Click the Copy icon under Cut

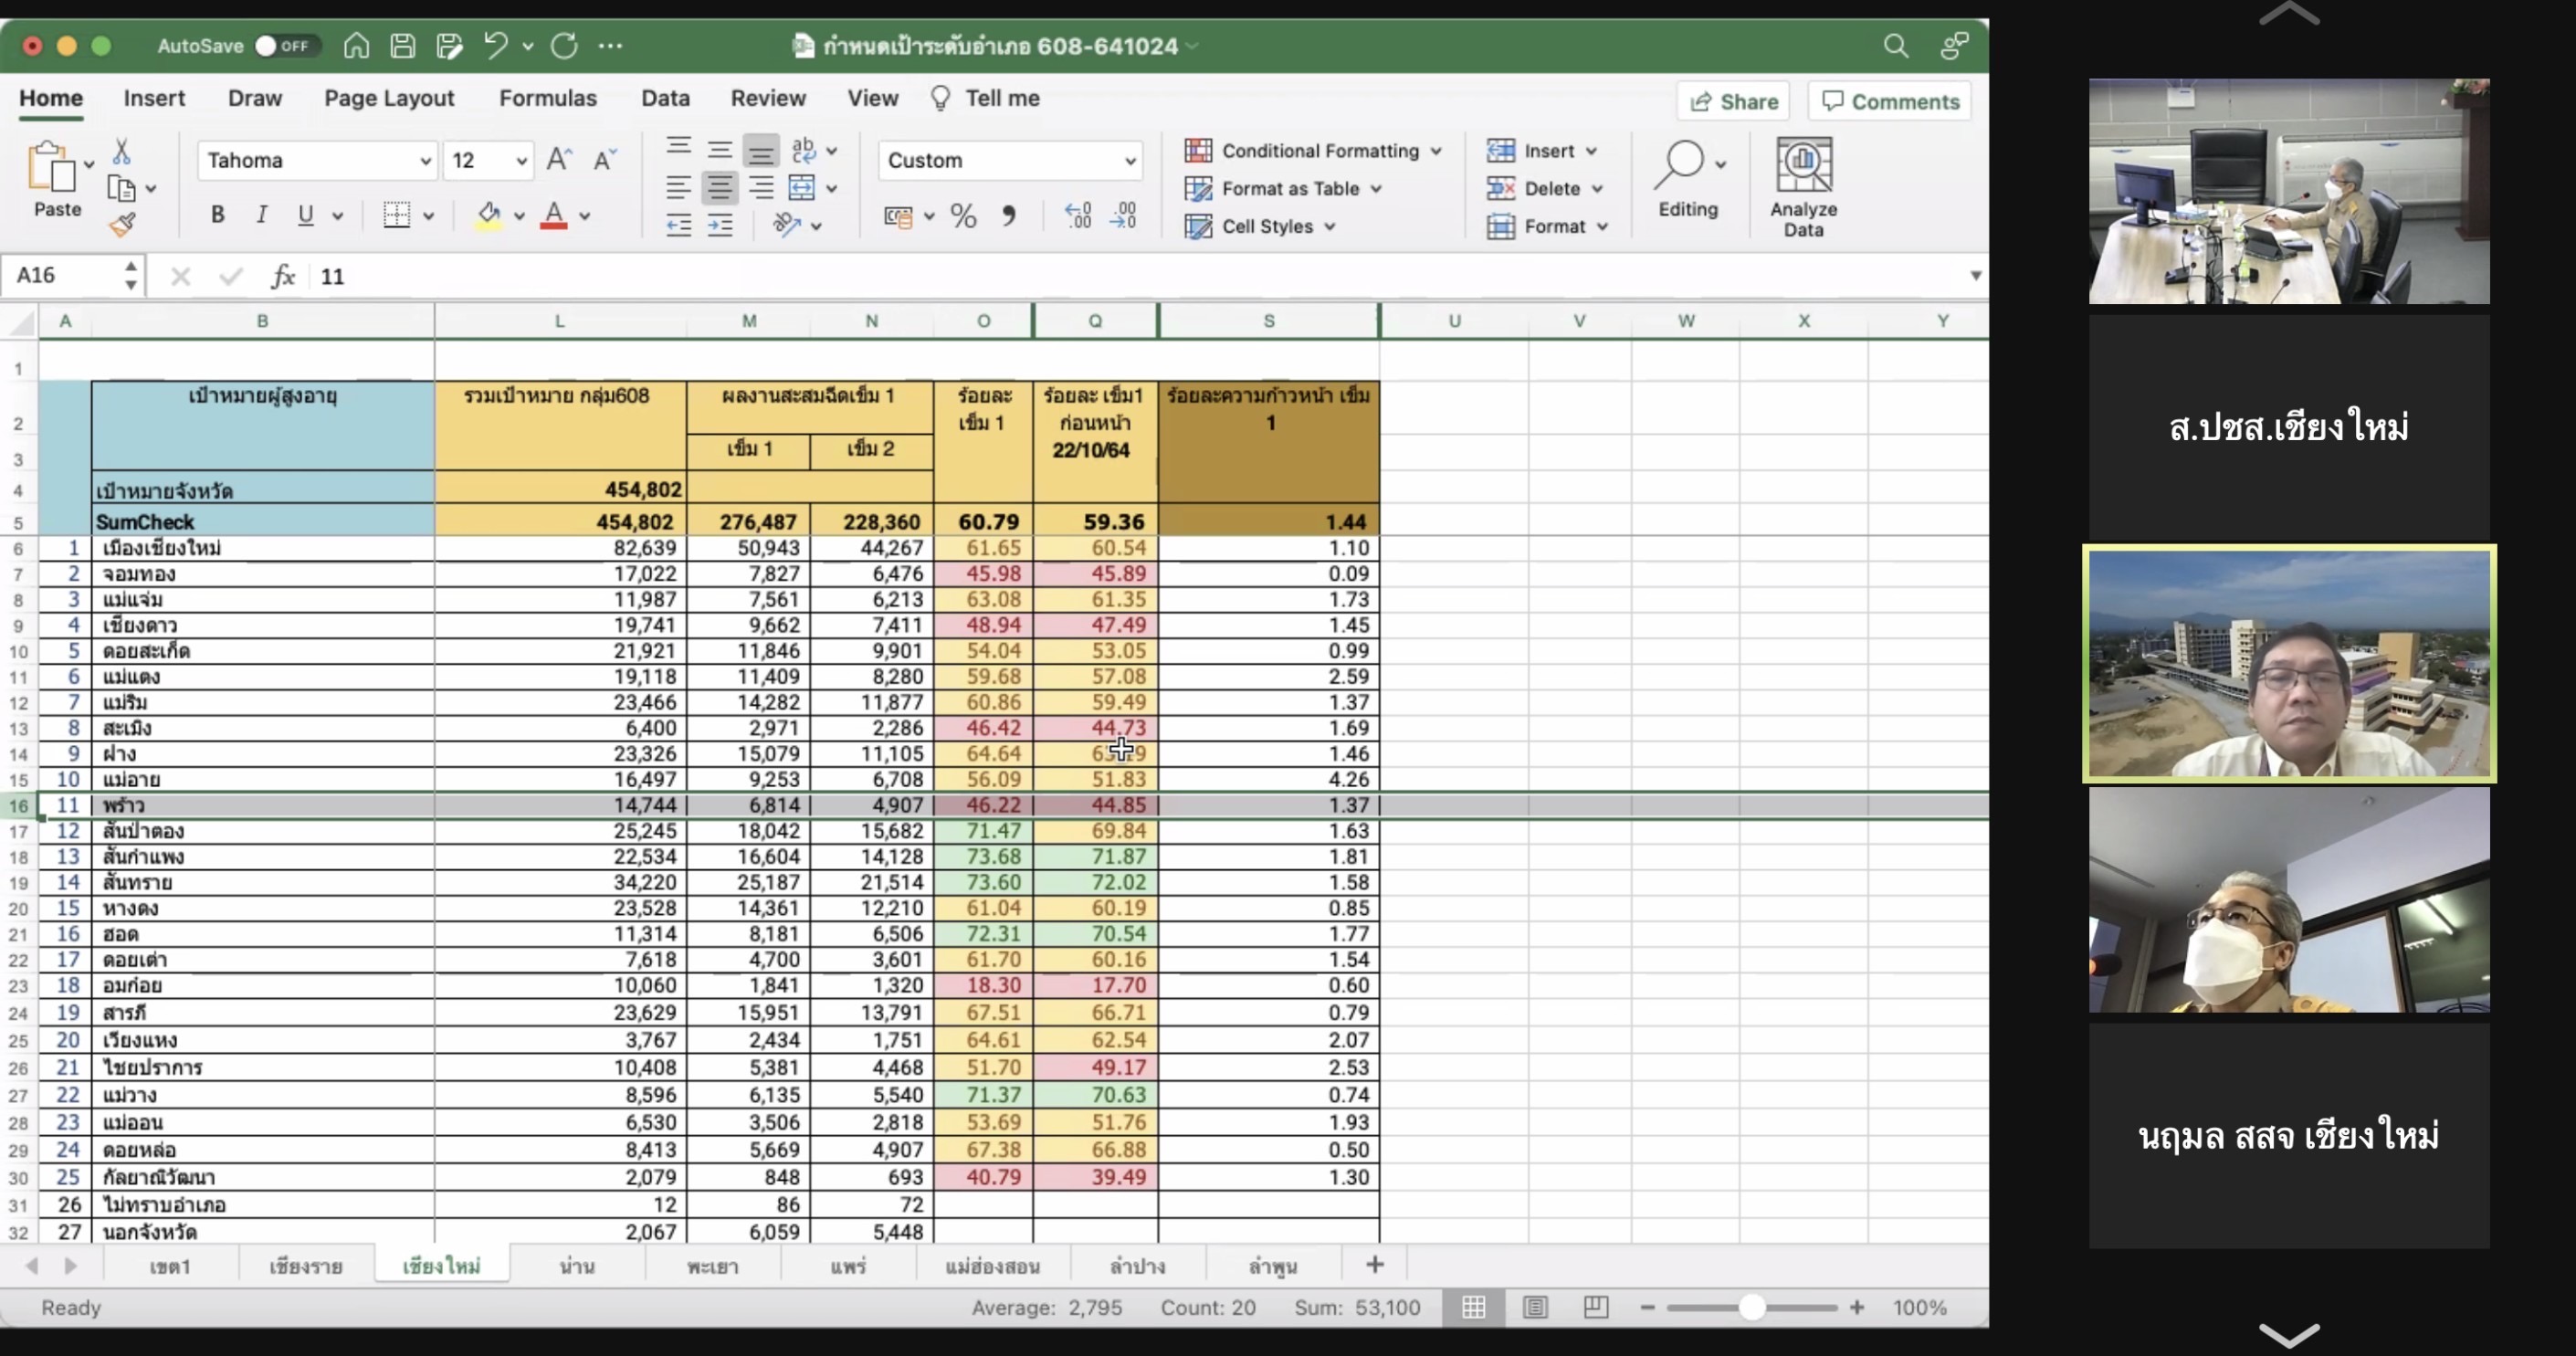(x=121, y=188)
